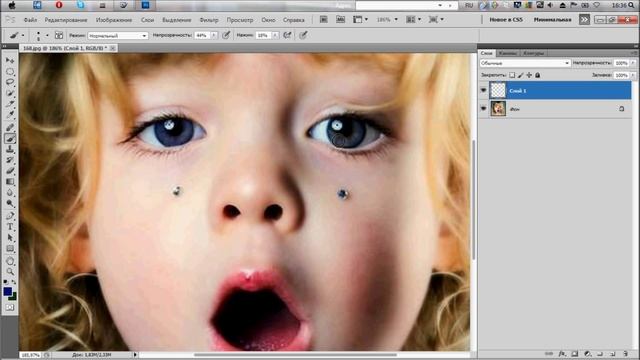Image resolution: width=640 pixels, height=360 pixels.
Task: Toggle Quick Mask mode
Action: tap(10, 307)
